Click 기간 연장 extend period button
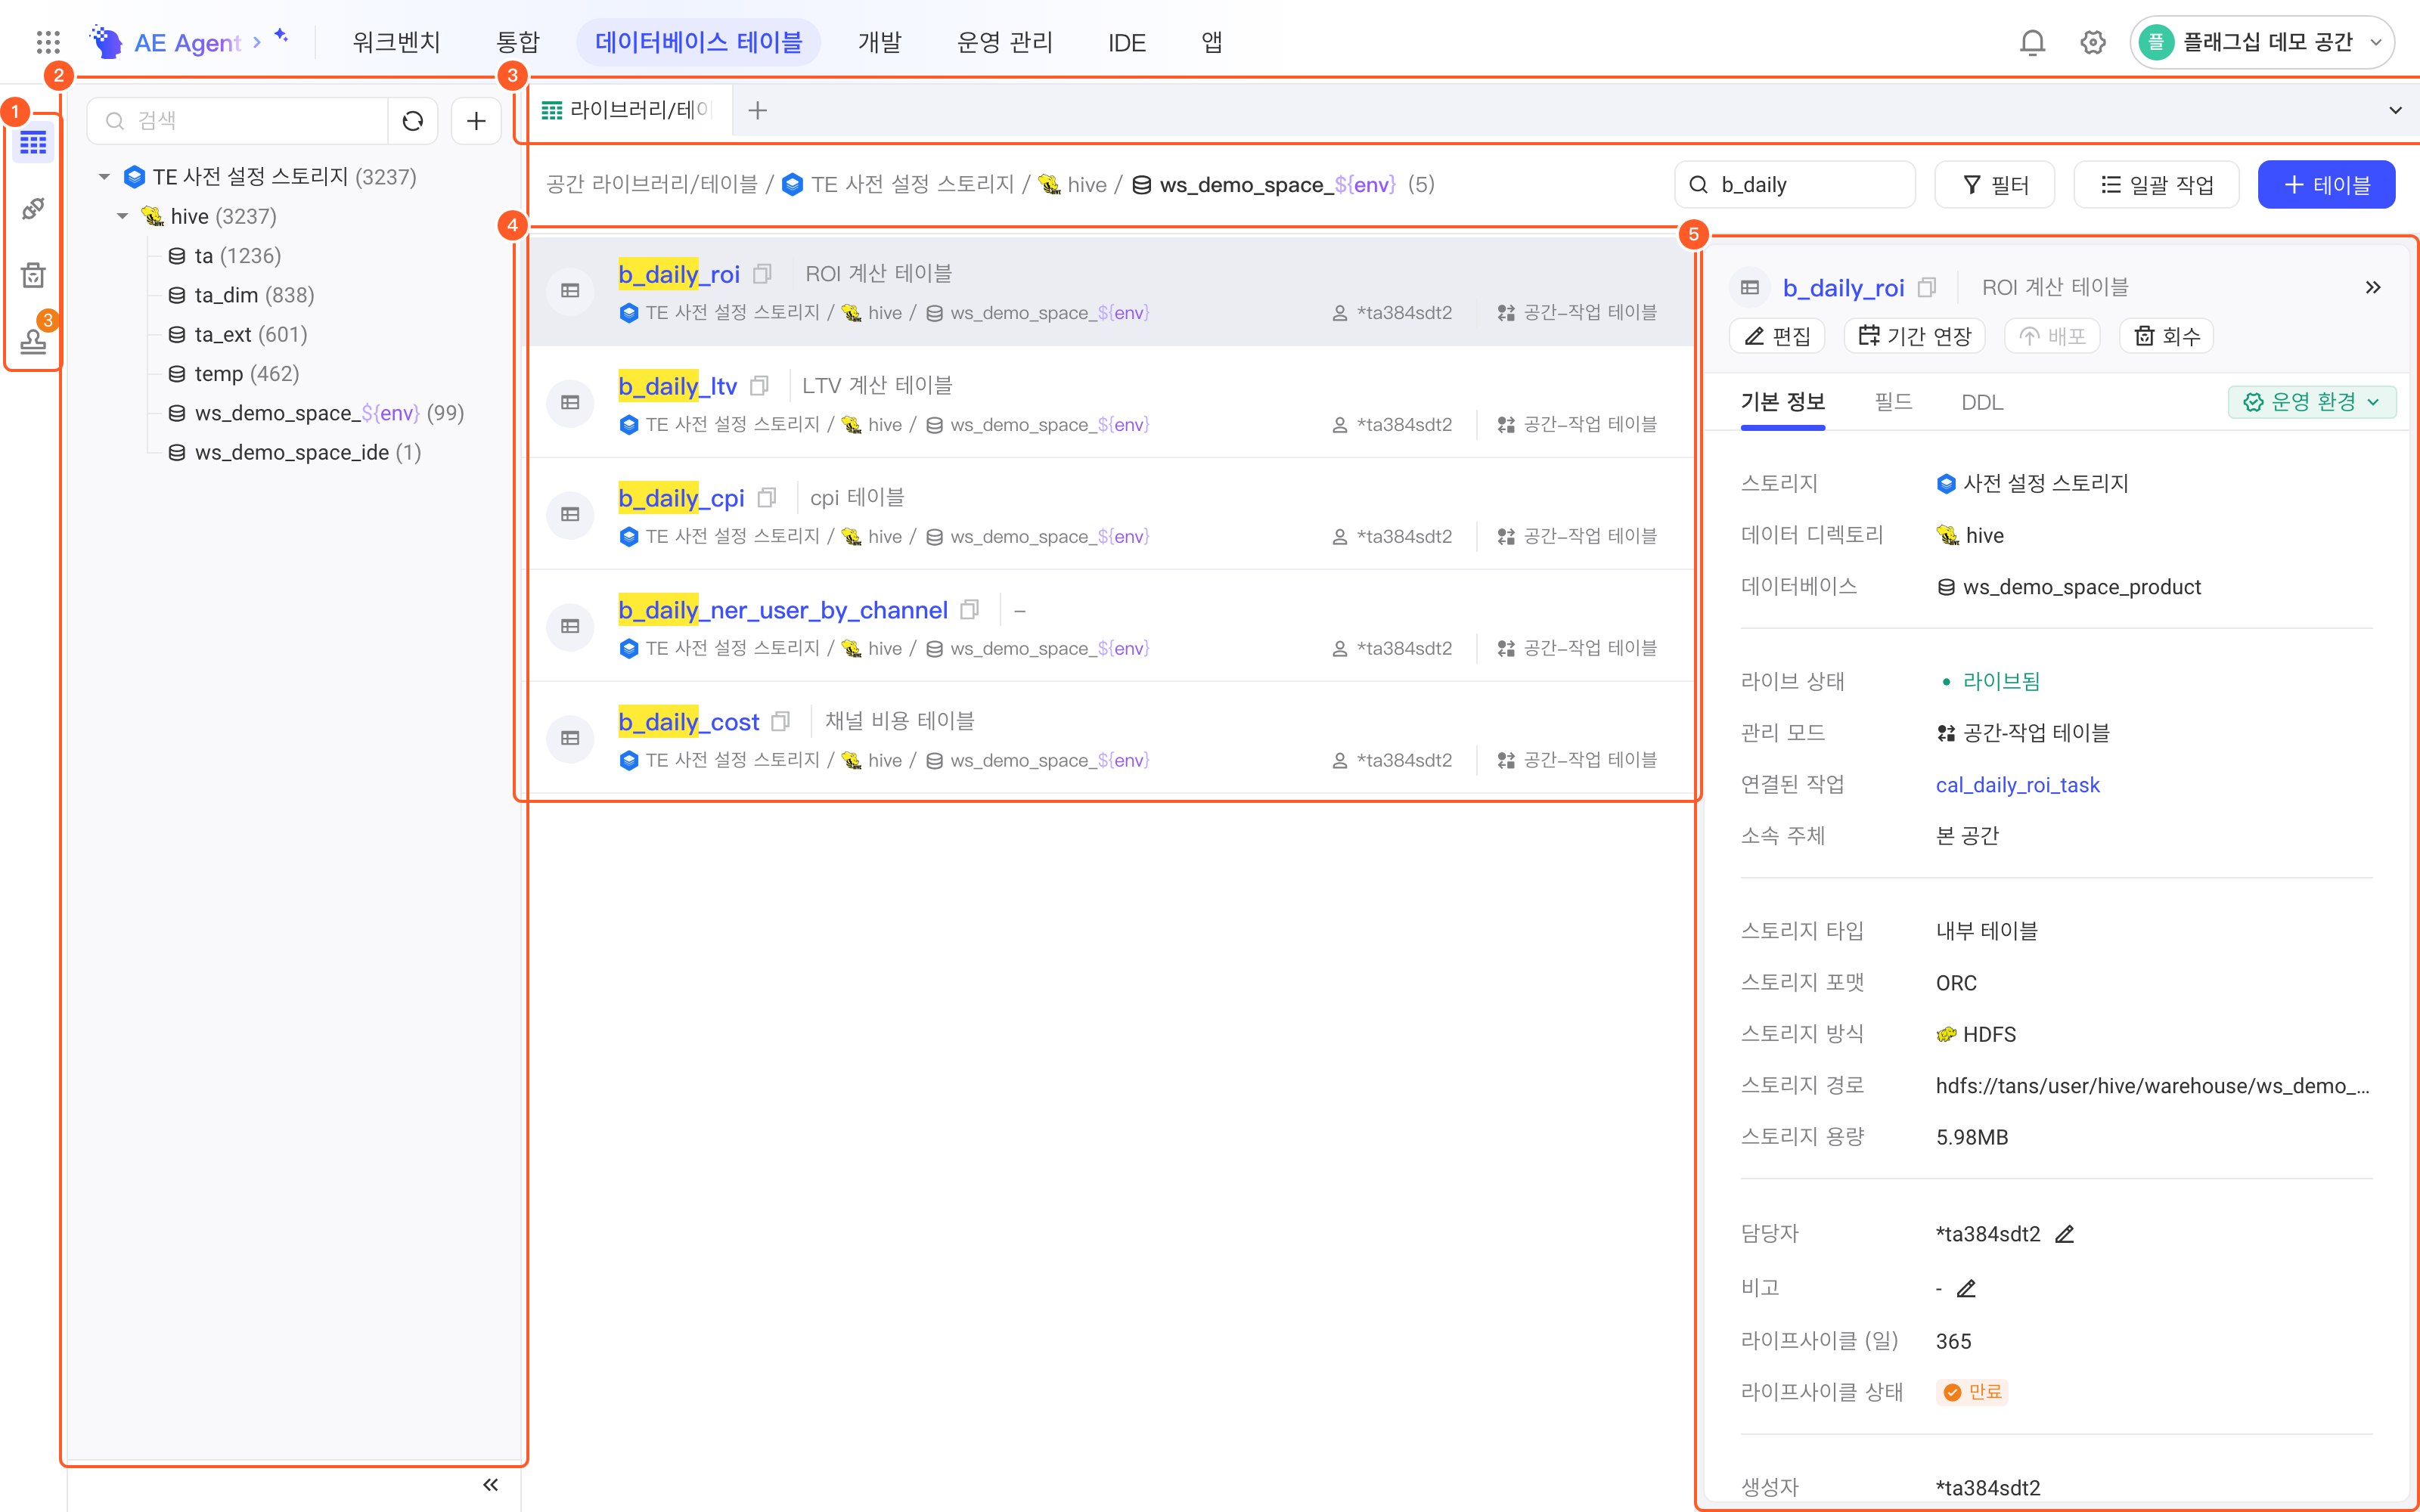Image resolution: width=2420 pixels, height=1512 pixels. click(1914, 336)
